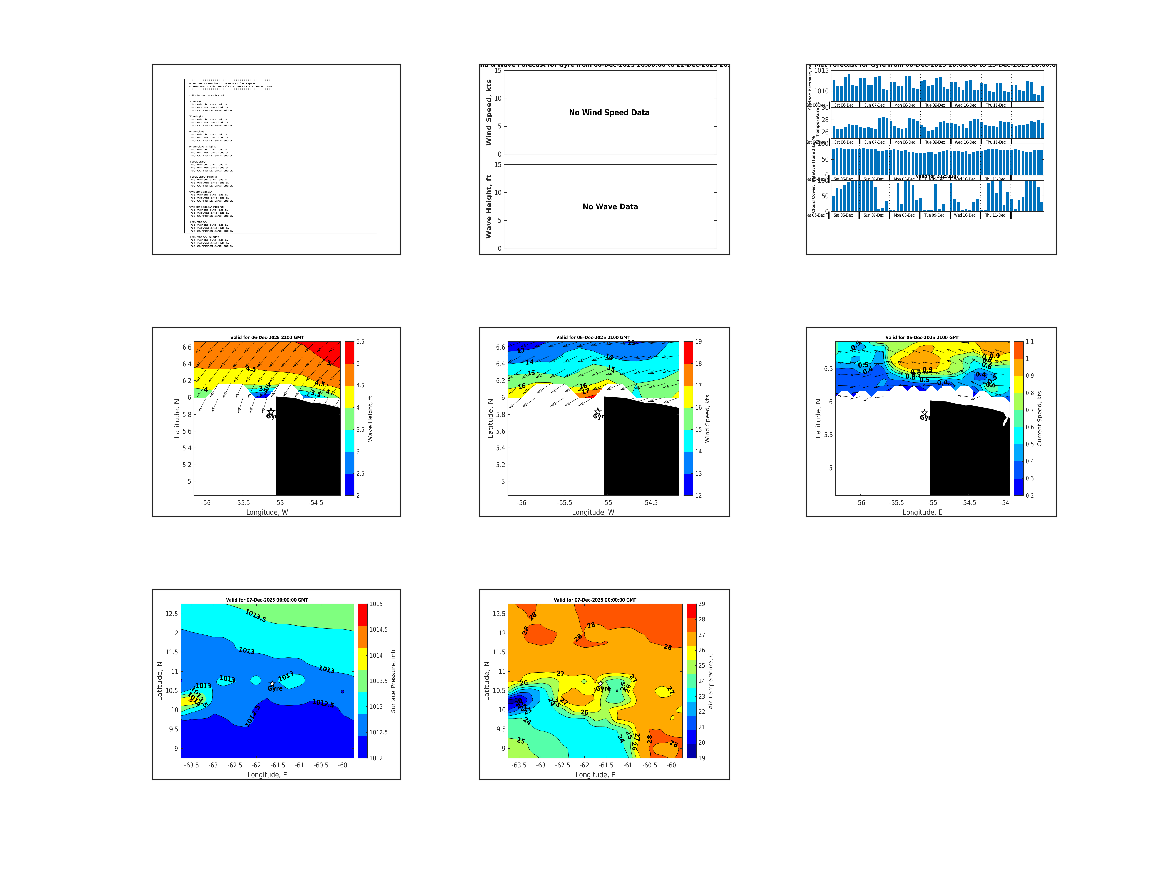Click the surface pressure color bar
Image resolution: width=1167 pixels, height=875 pixels.
click(x=363, y=681)
